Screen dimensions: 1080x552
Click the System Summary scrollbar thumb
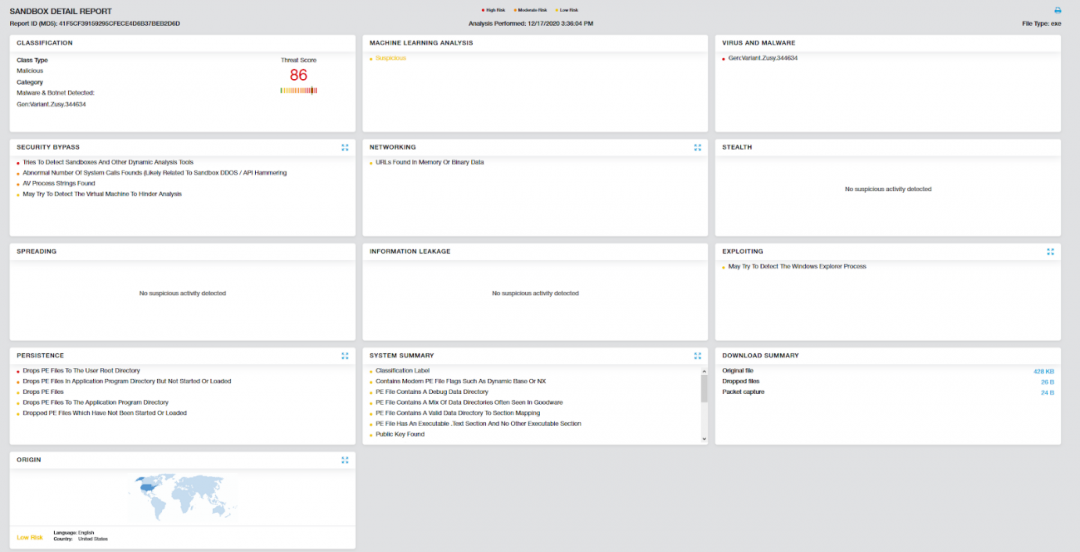click(705, 388)
